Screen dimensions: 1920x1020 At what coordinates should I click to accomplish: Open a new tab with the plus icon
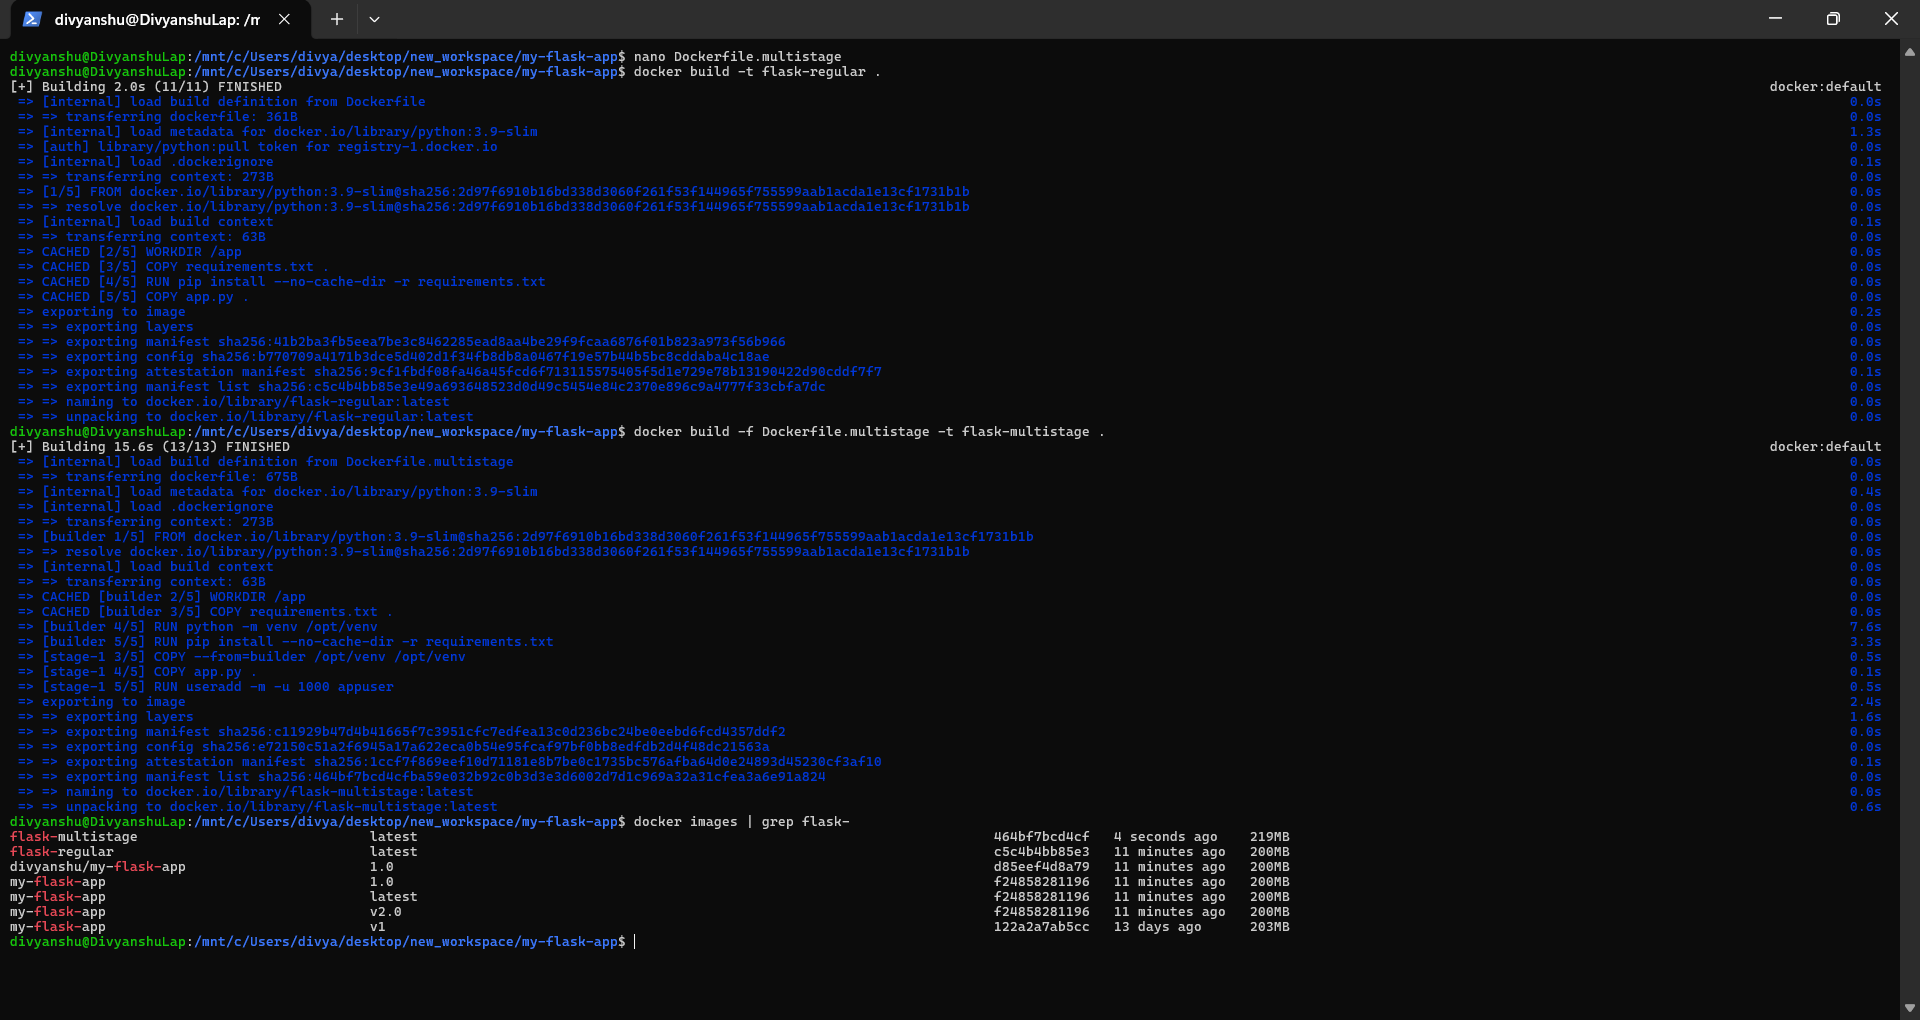pos(336,19)
